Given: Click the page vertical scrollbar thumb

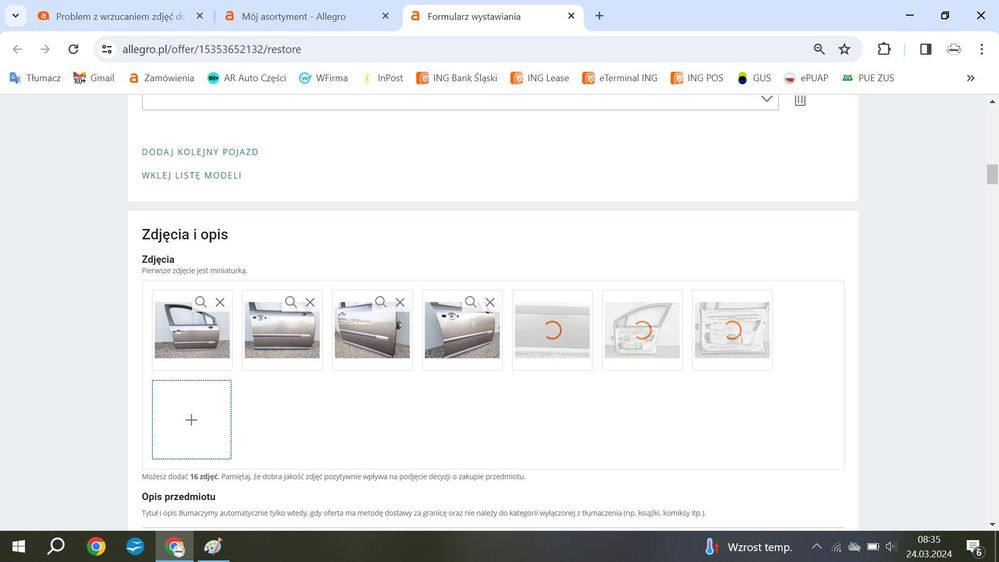Looking at the screenshot, I should (992, 175).
